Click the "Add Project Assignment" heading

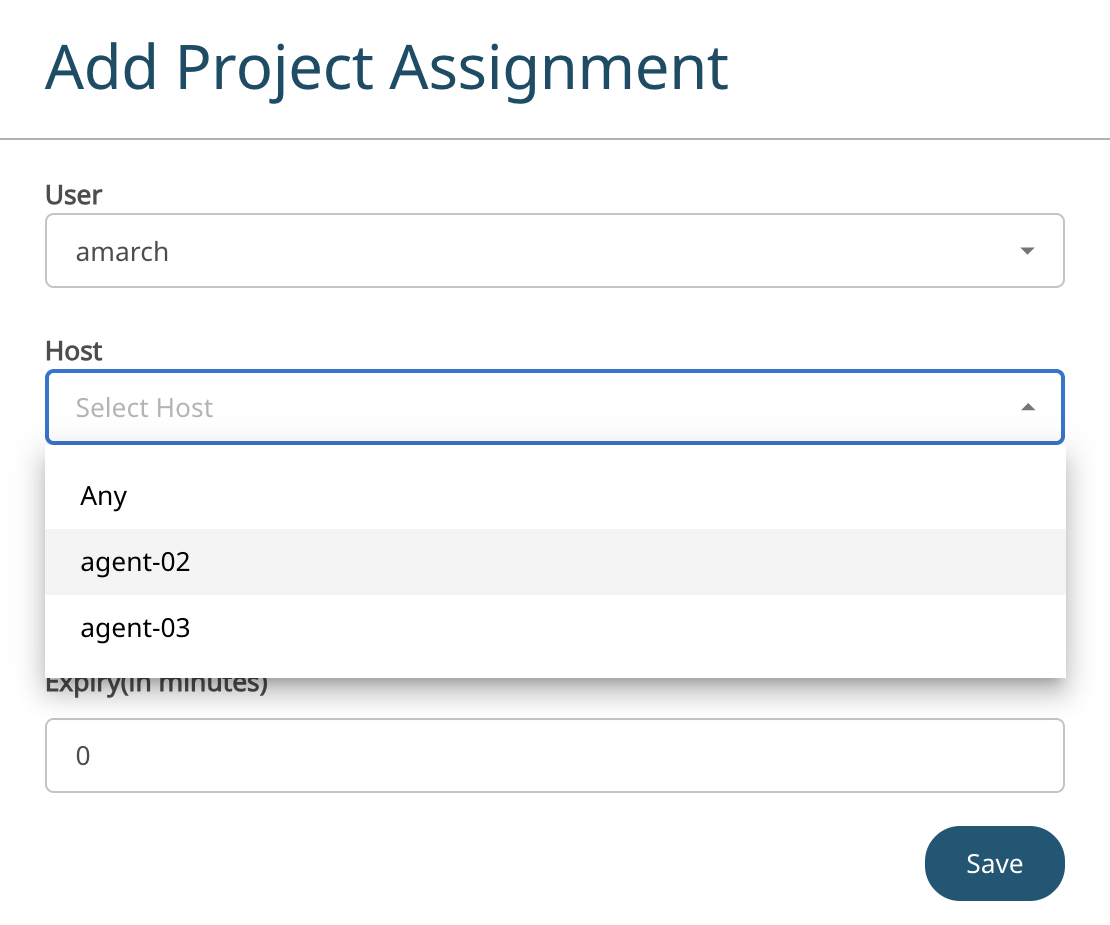[x=386, y=68]
